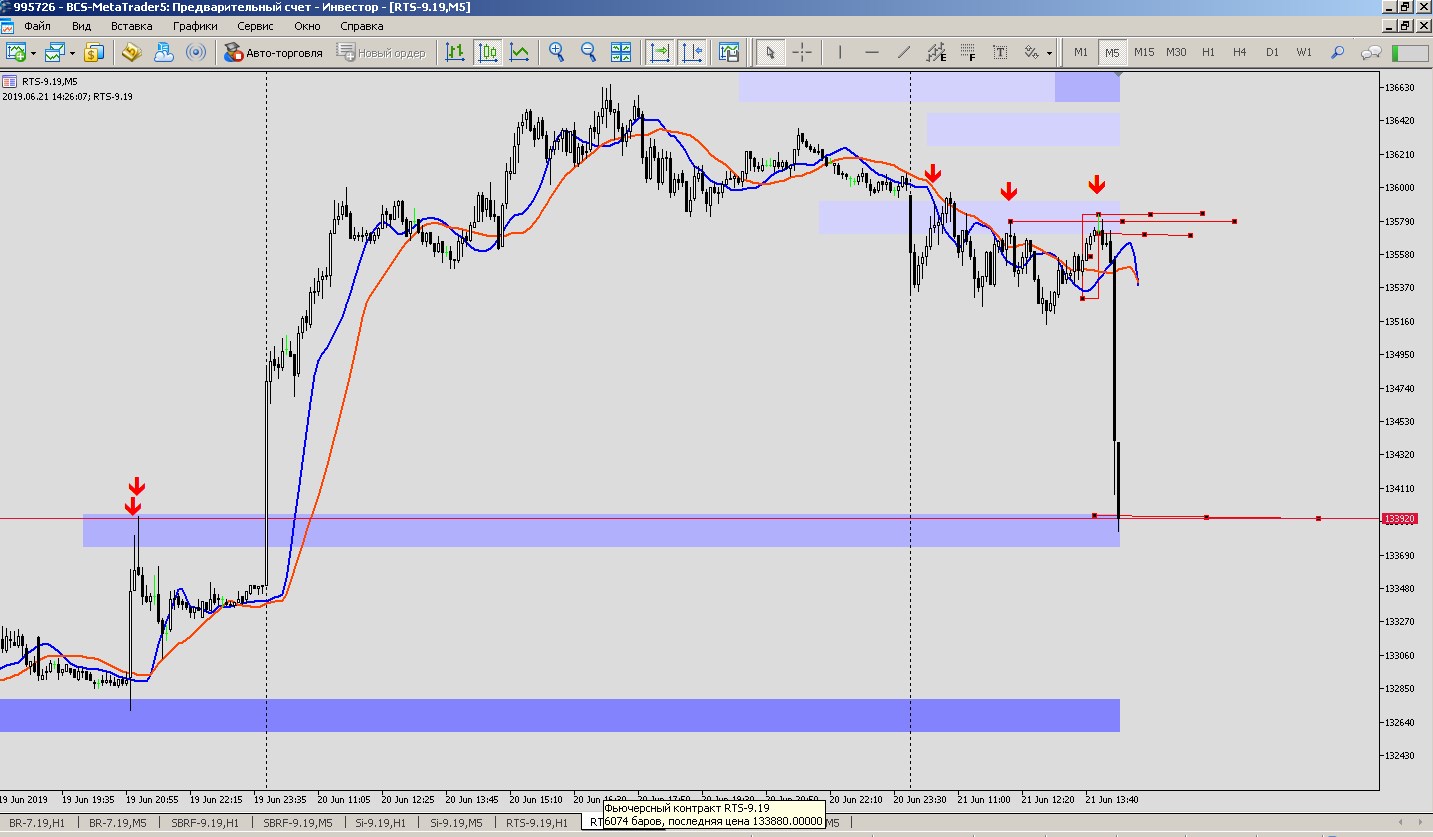Set timeframe to M1
This screenshot has width=1433, height=837.
click(1081, 52)
